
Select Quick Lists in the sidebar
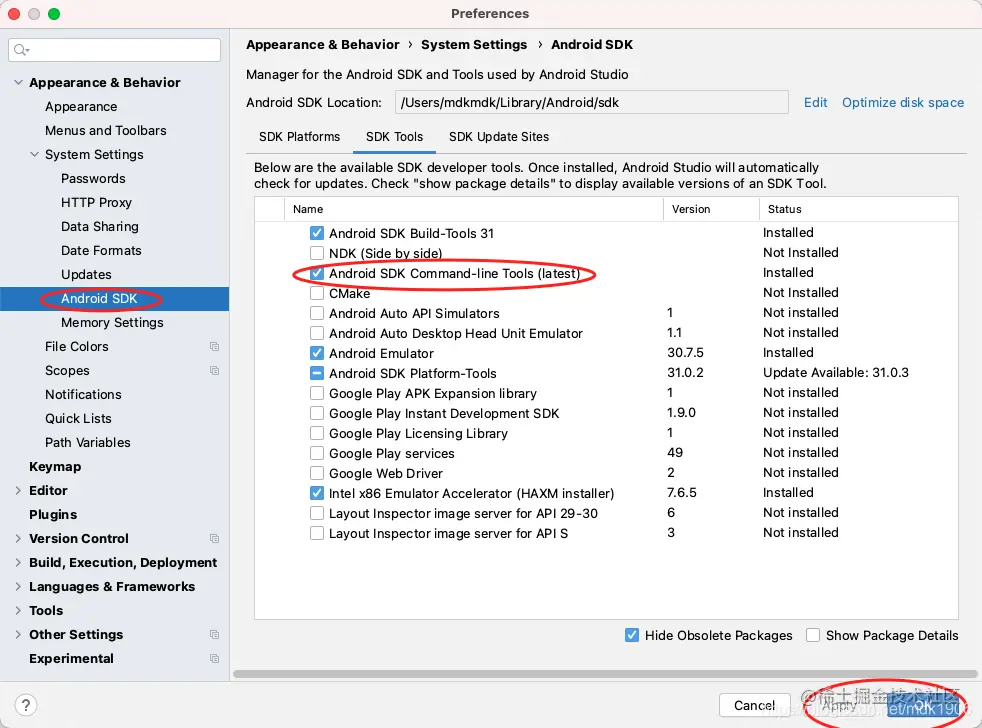coord(78,419)
